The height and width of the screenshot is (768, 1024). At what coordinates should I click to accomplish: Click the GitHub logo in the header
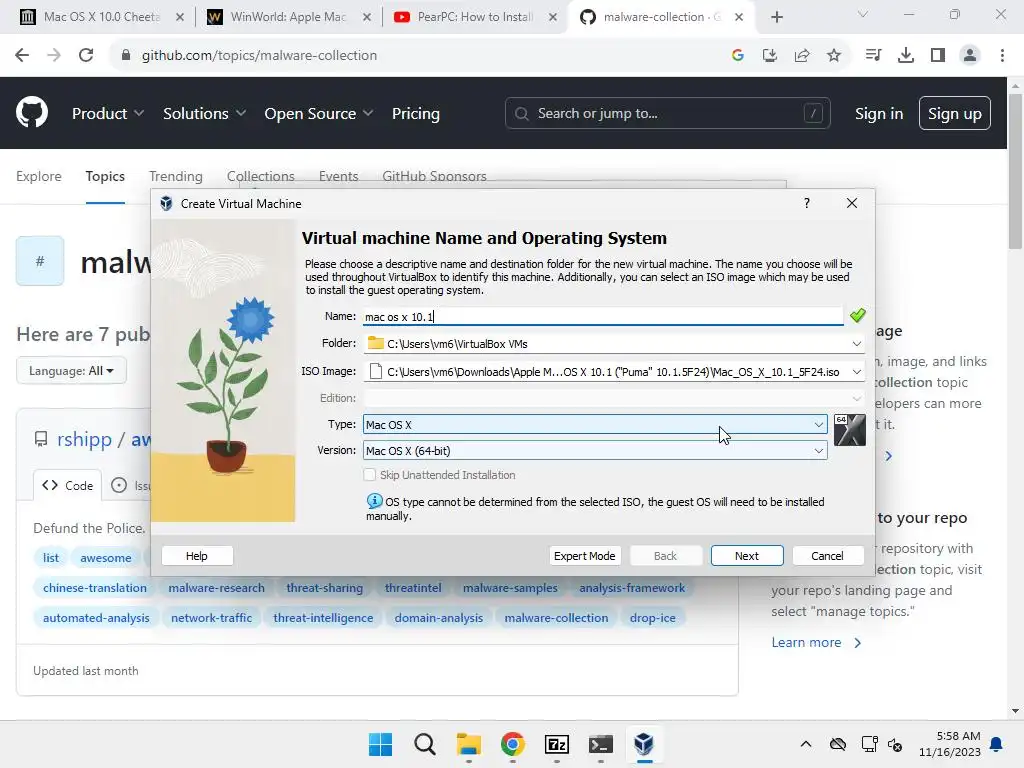point(32,112)
